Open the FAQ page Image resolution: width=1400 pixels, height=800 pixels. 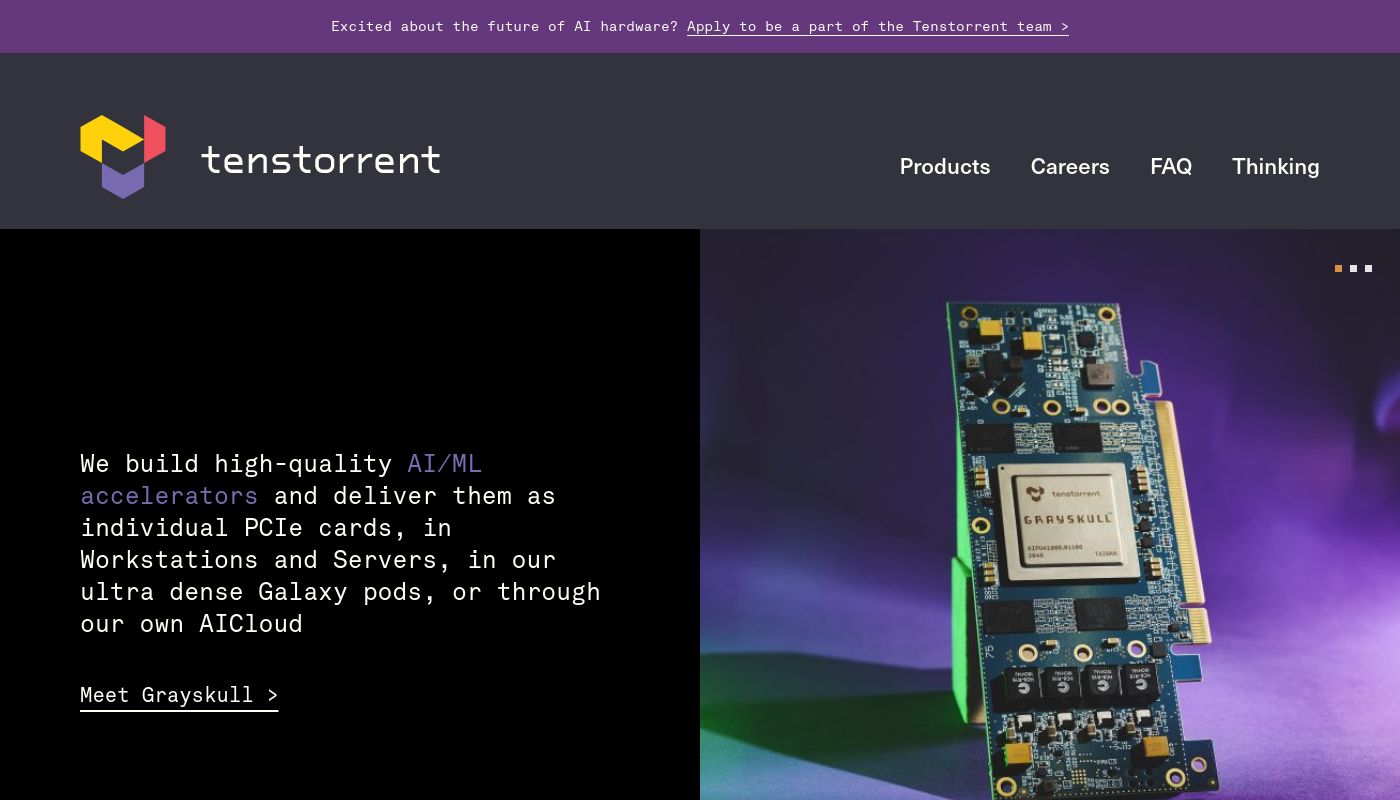[x=1171, y=167]
